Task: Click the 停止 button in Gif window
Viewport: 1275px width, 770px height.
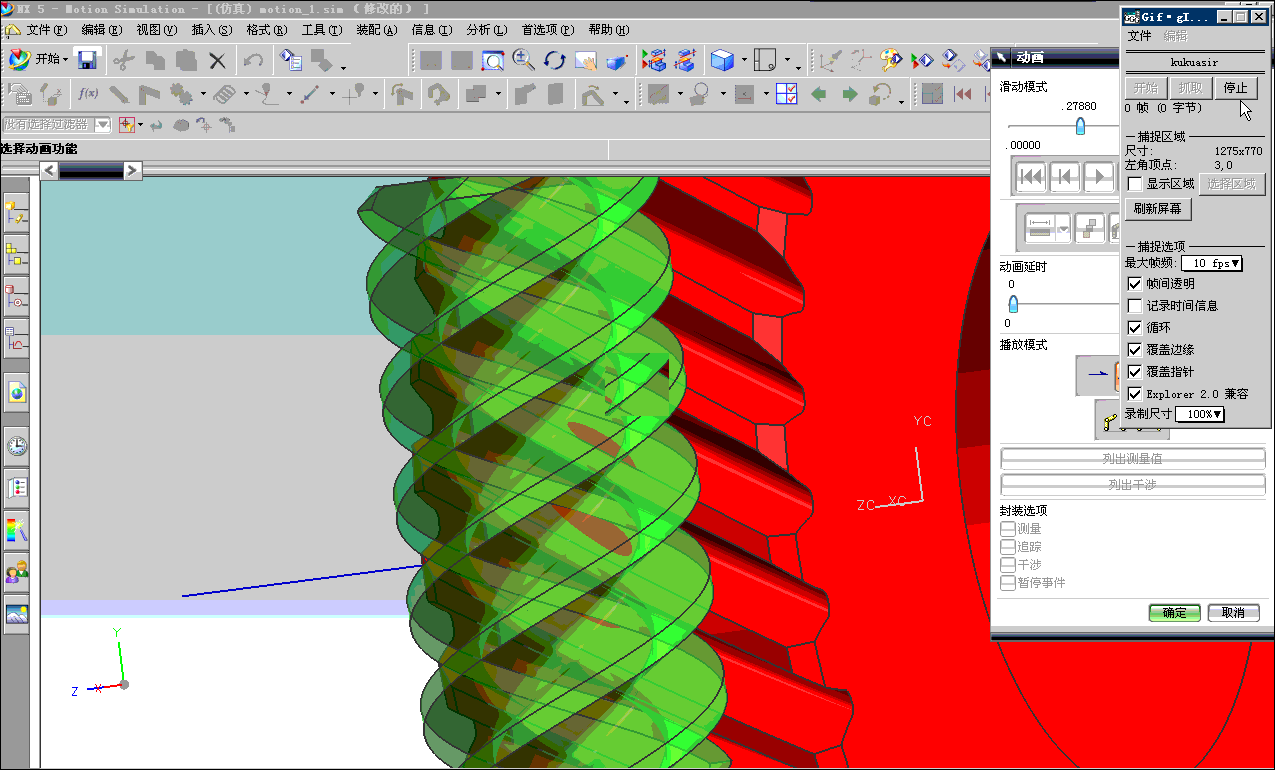Action: click(1236, 88)
